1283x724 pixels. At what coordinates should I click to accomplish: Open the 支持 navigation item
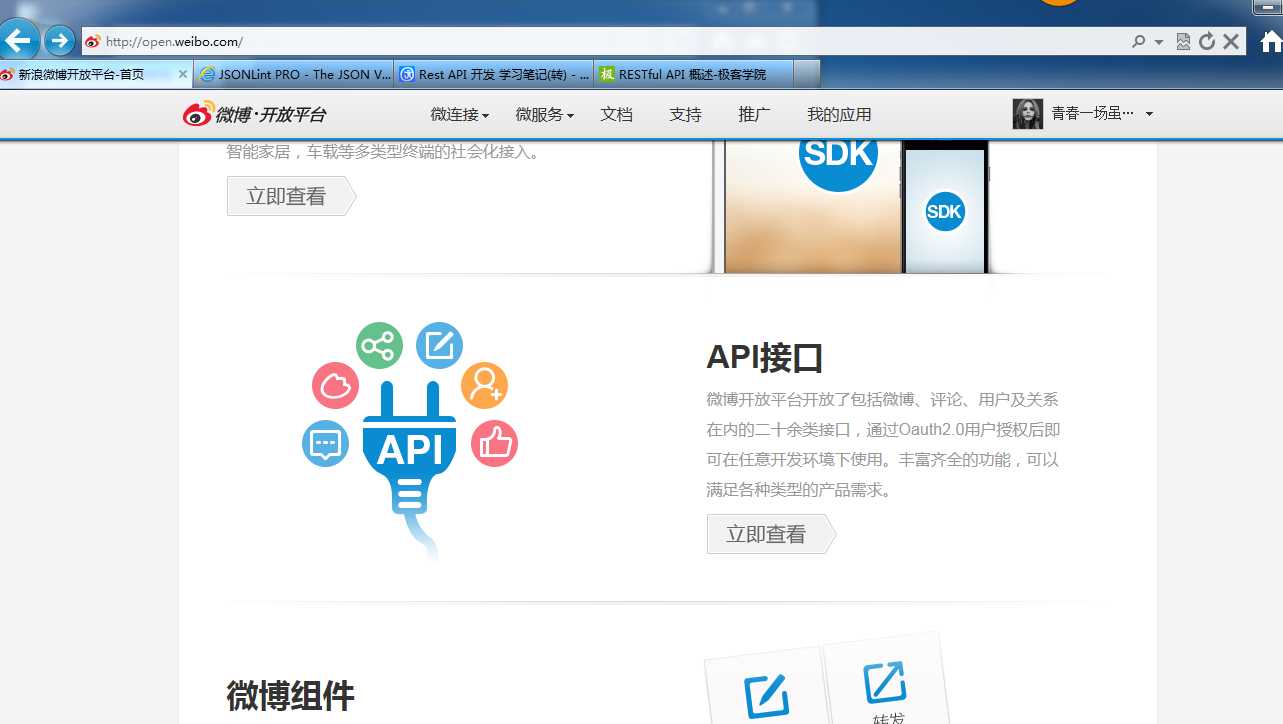[x=686, y=115]
